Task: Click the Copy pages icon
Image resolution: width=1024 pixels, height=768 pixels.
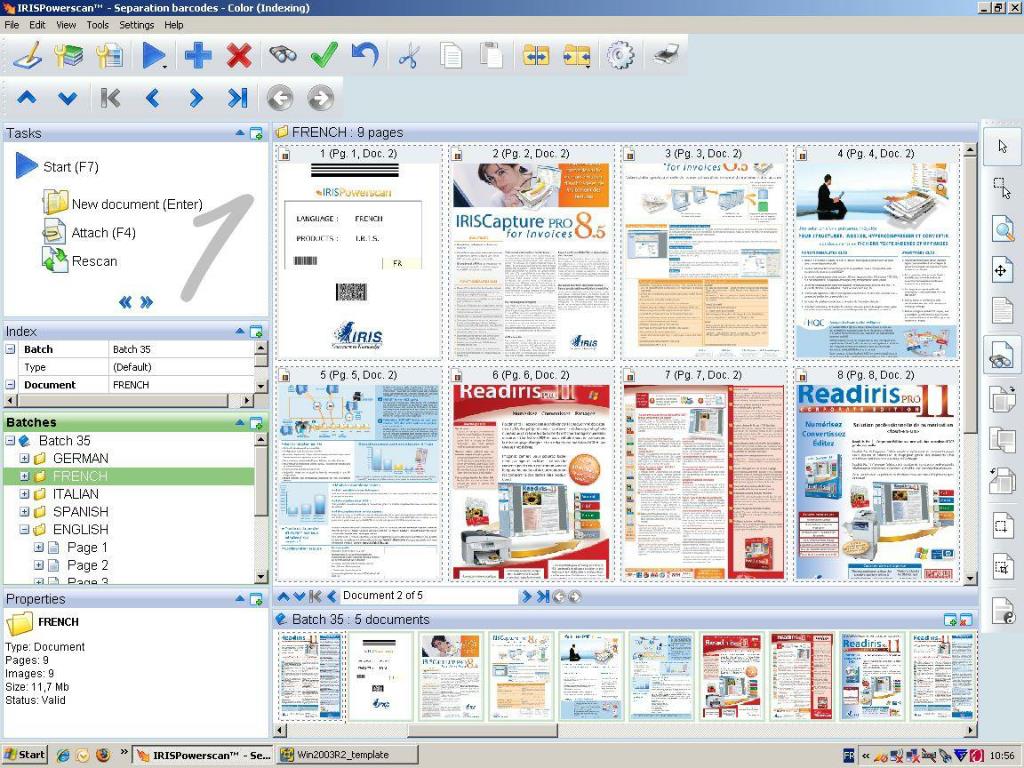Action: point(451,56)
